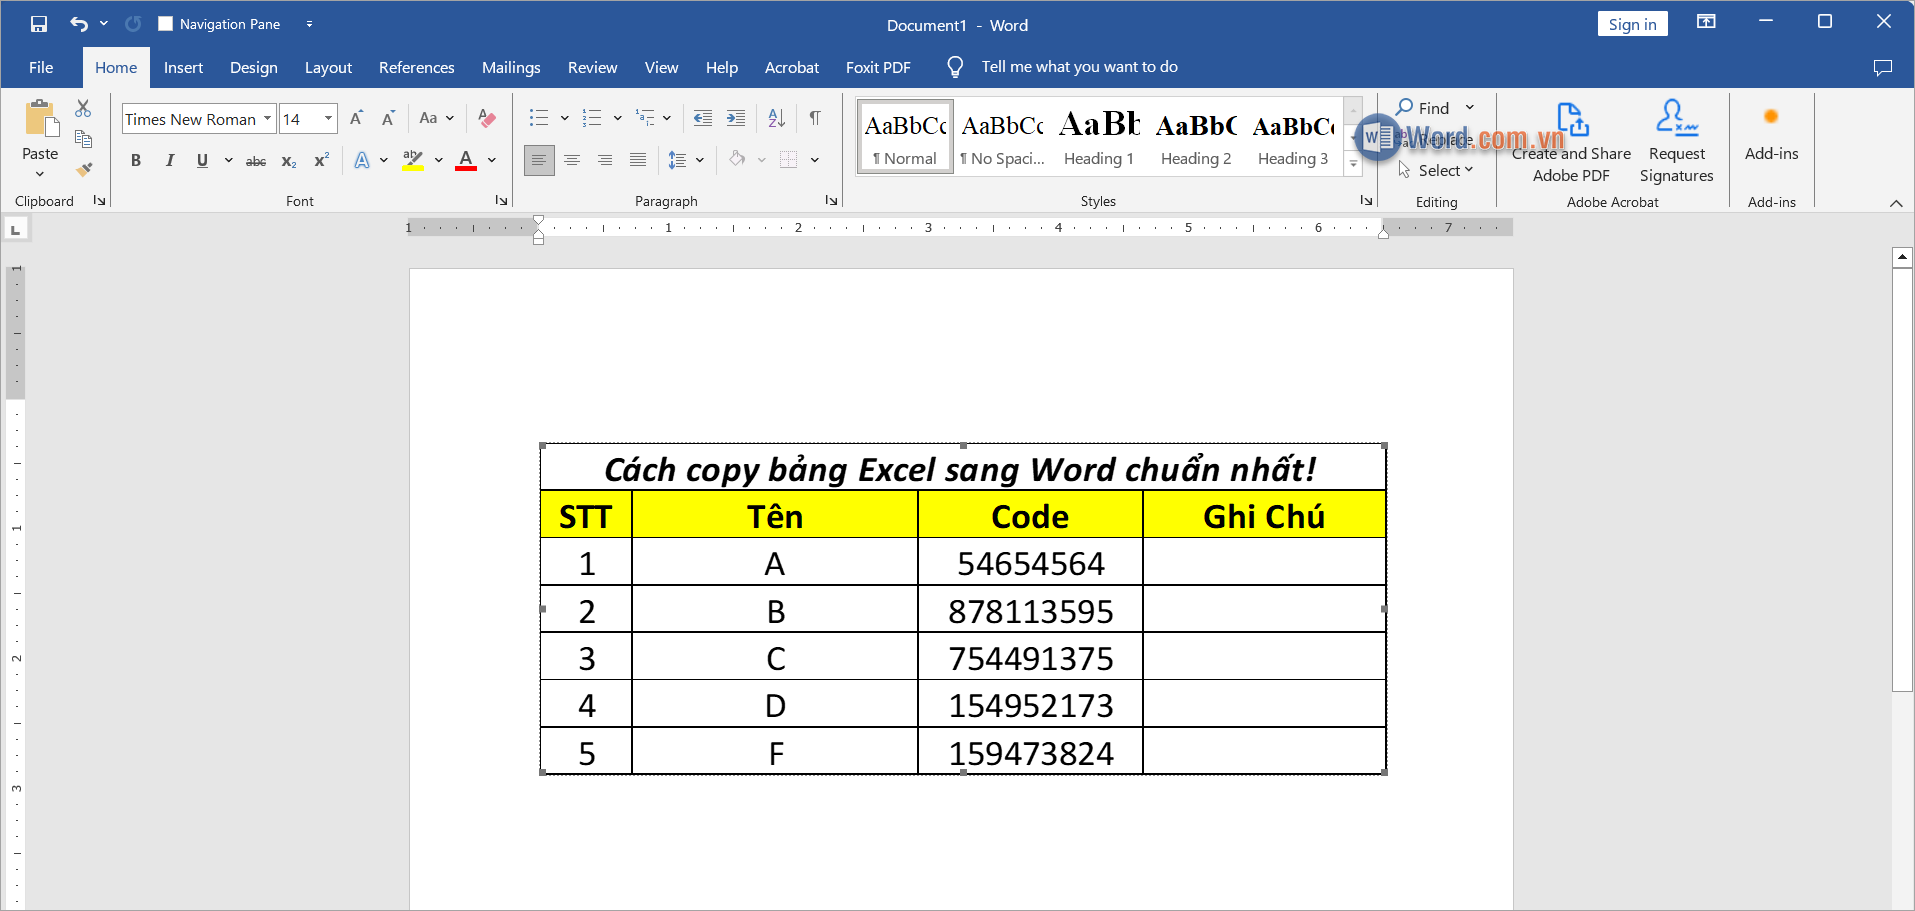Activate the Format Painter brush
The height and width of the screenshot is (911, 1915).
click(83, 170)
